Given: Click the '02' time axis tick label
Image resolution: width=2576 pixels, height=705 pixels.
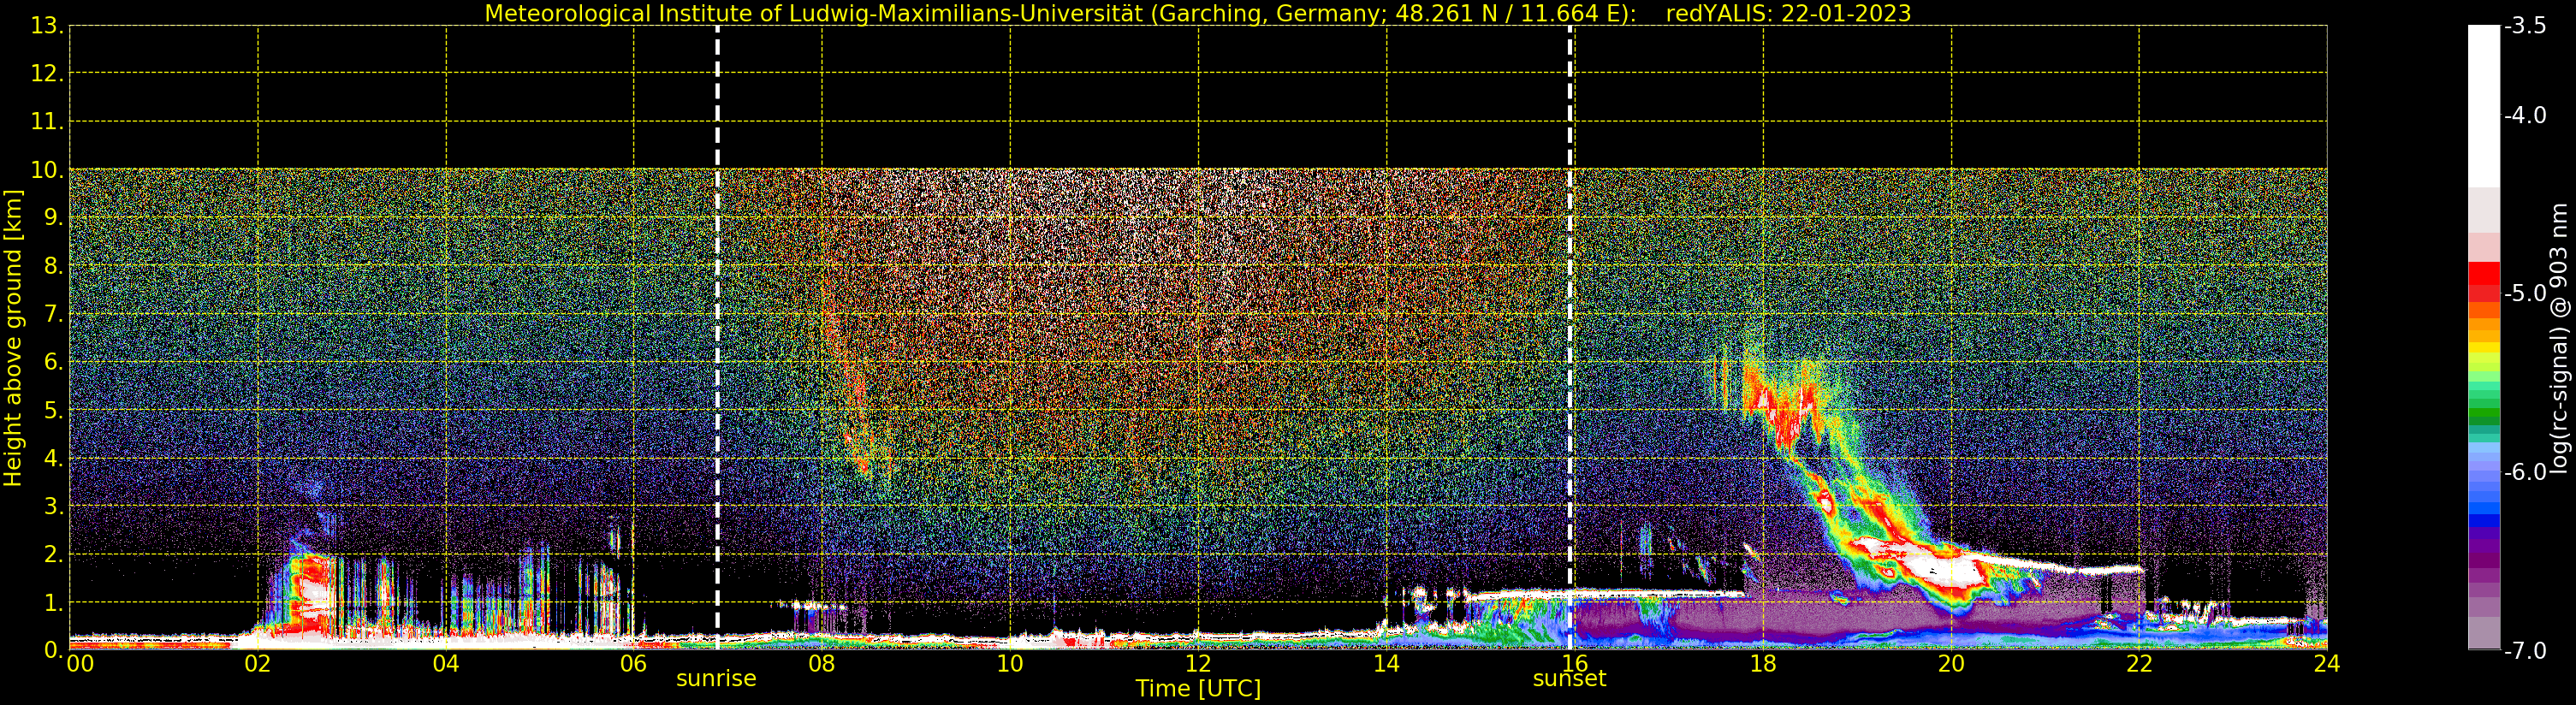Looking at the screenshot, I should [258, 663].
